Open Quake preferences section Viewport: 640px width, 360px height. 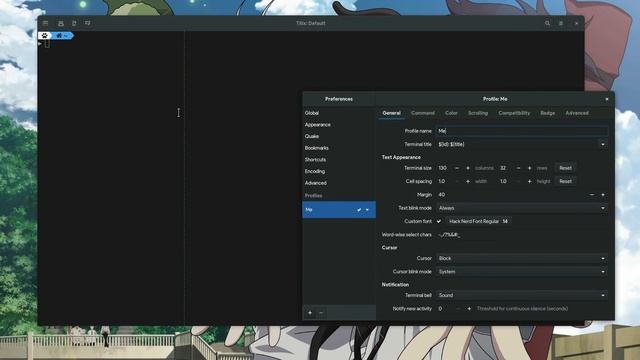[x=339, y=136]
